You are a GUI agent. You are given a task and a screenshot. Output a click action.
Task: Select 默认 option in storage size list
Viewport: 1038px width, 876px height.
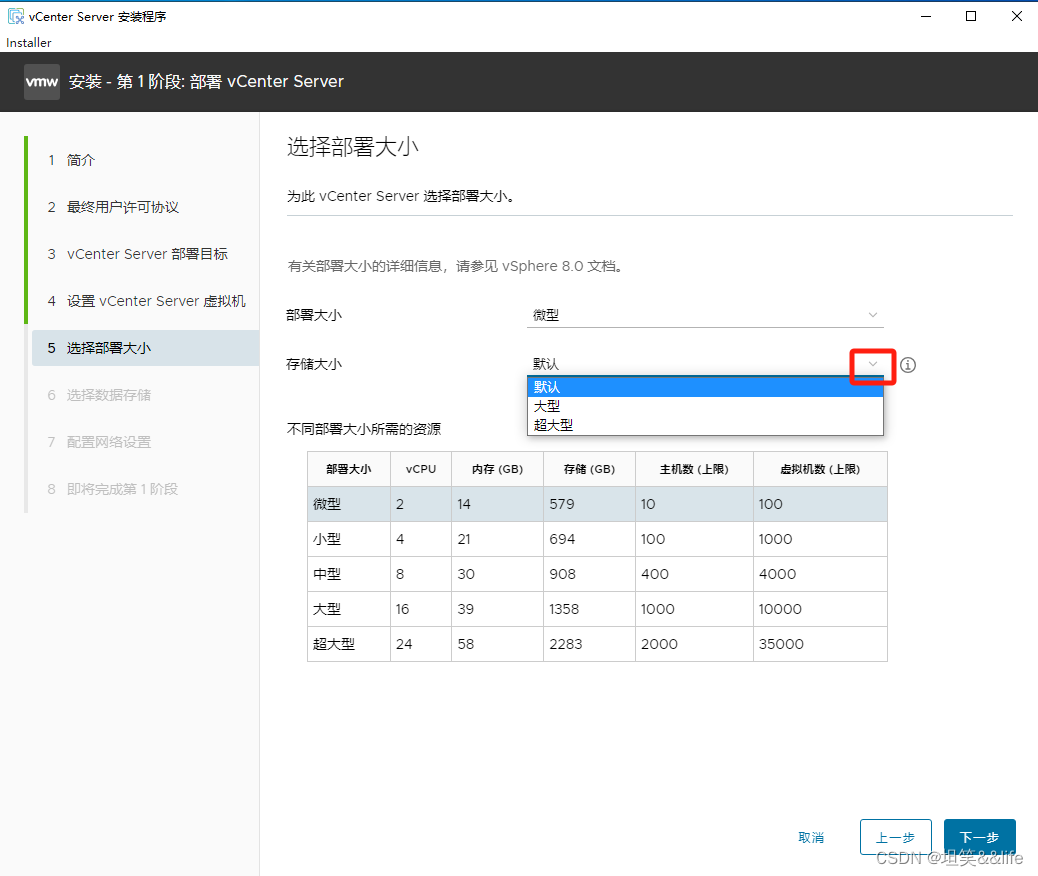[x=705, y=387]
